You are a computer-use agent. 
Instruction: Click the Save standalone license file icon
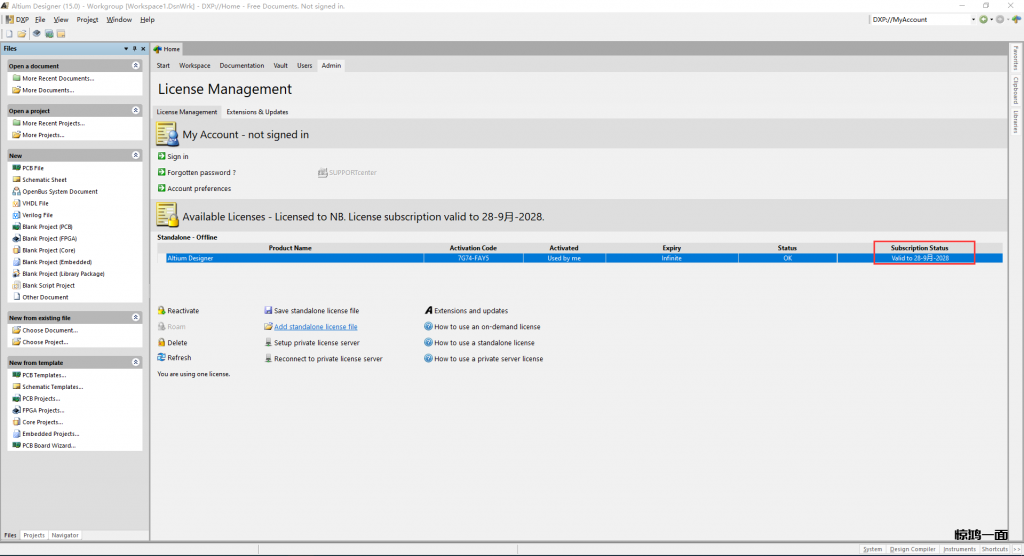click(x=268, y=311)
